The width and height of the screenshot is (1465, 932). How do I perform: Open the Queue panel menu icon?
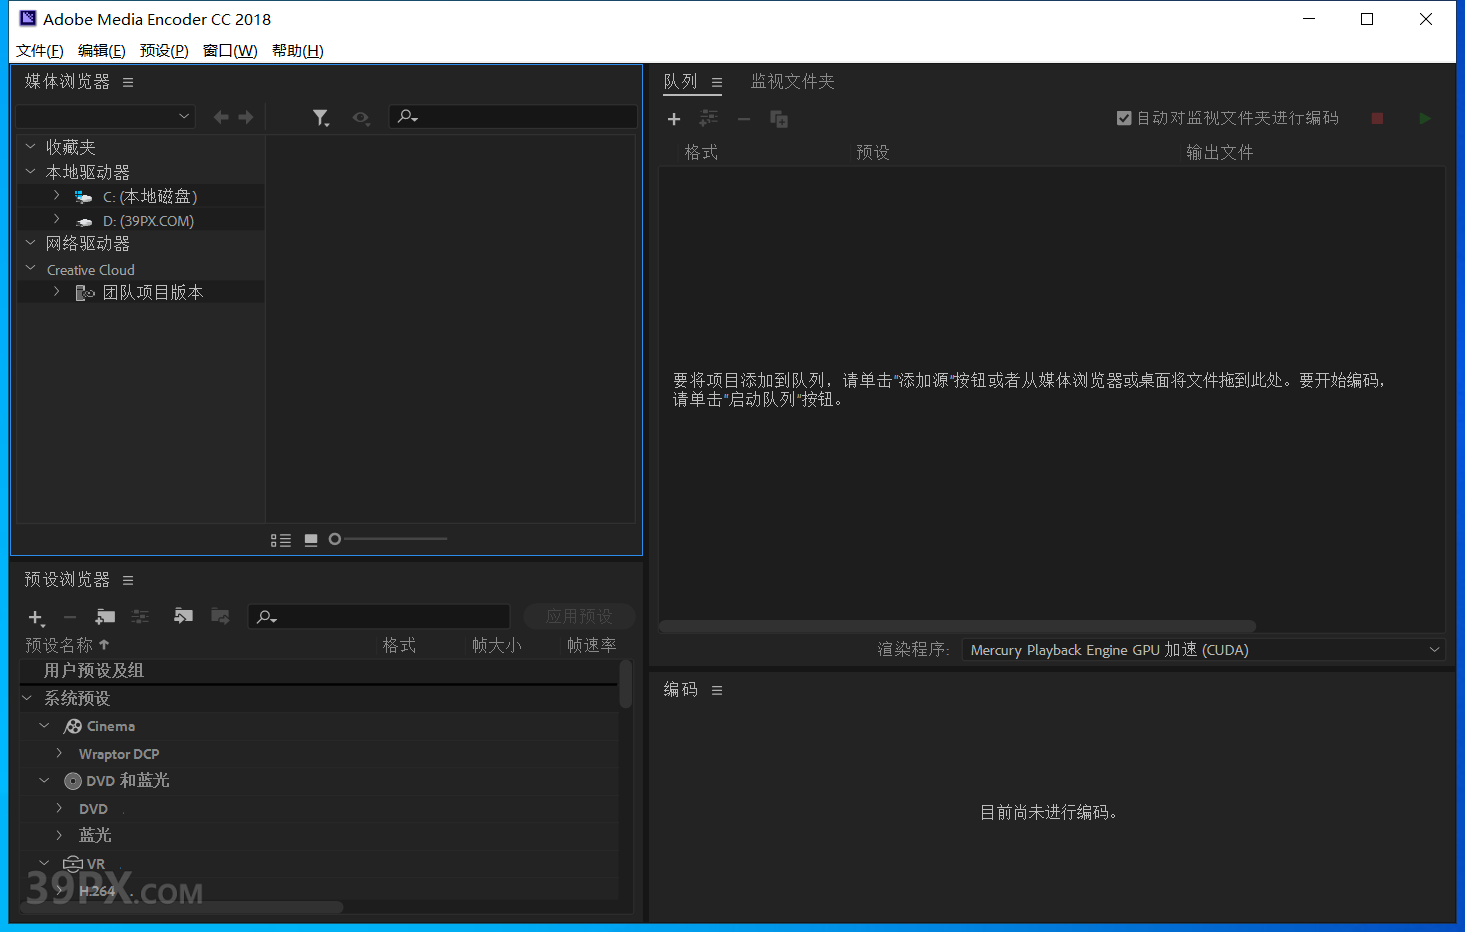click(717, 82)
